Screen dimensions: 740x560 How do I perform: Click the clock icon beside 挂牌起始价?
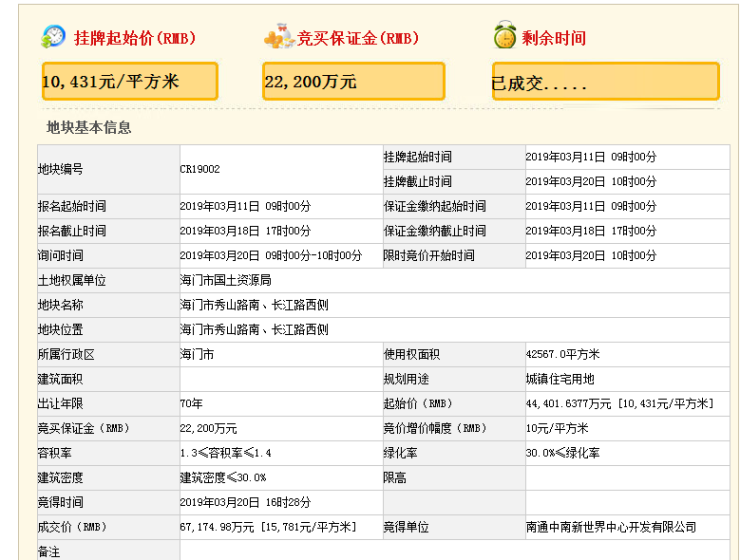click(x=53, y=36)
